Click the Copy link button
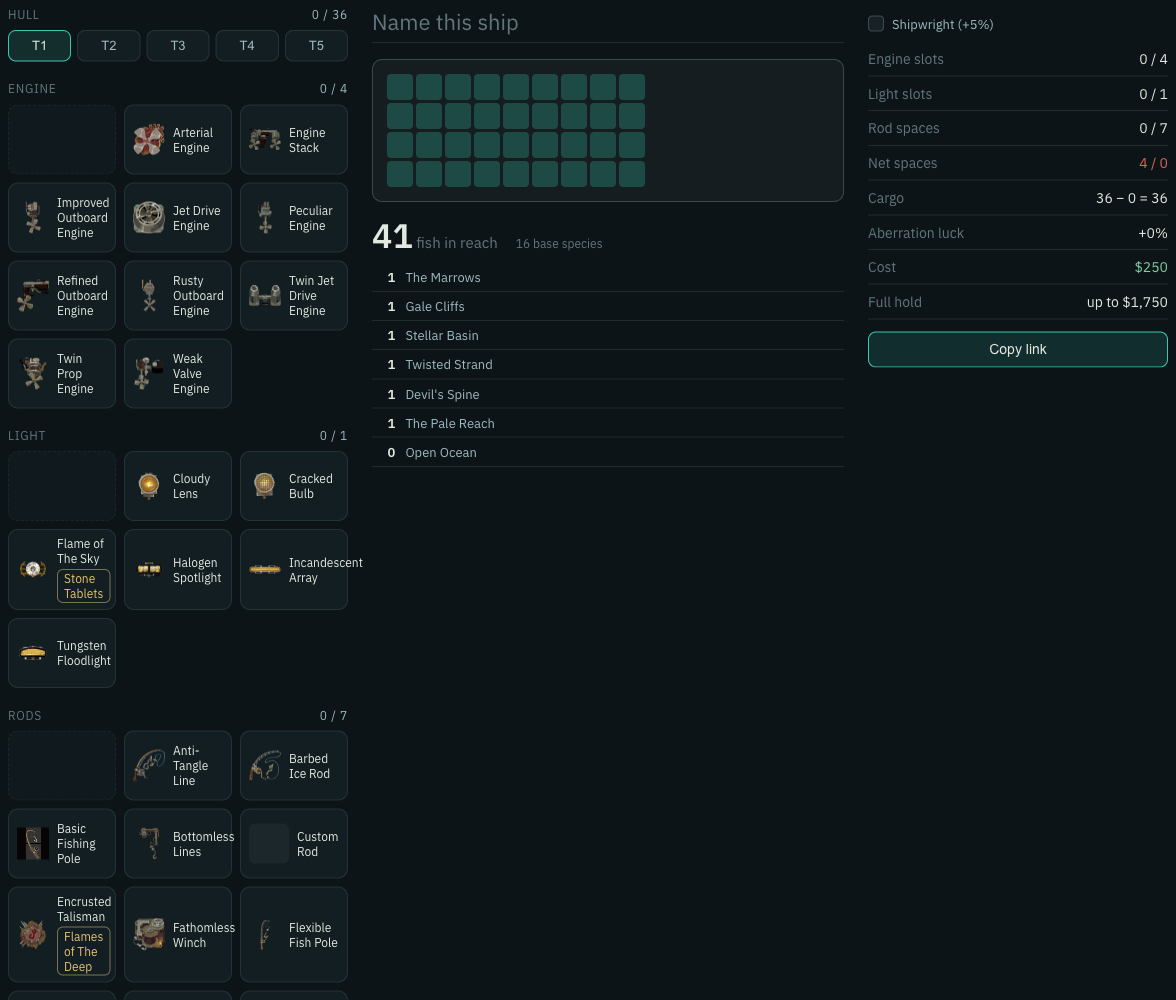This screenshot has width=1176, height=1000. [1018, 350]
